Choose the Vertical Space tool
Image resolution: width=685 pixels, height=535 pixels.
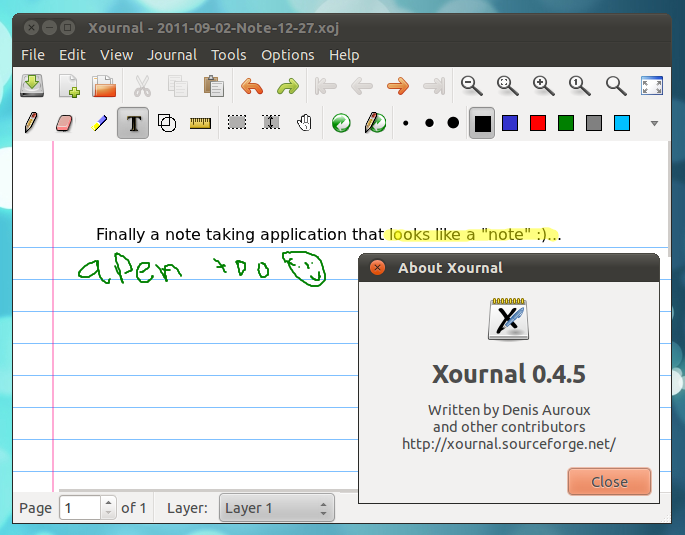click(x=271, y=122)
